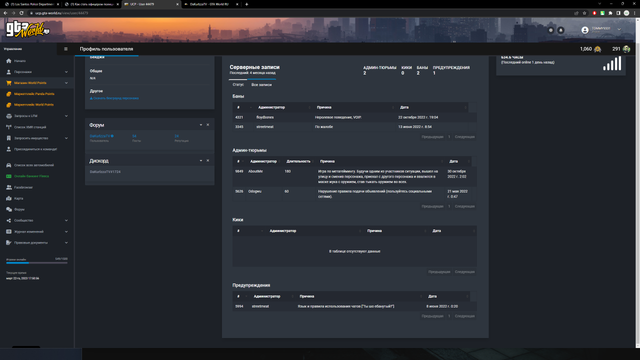Image resolution: width=640 pixels, height=360 pixels.
Task: Switch to the Los Santos Police Department browser tab
Action: coord(31,4)
